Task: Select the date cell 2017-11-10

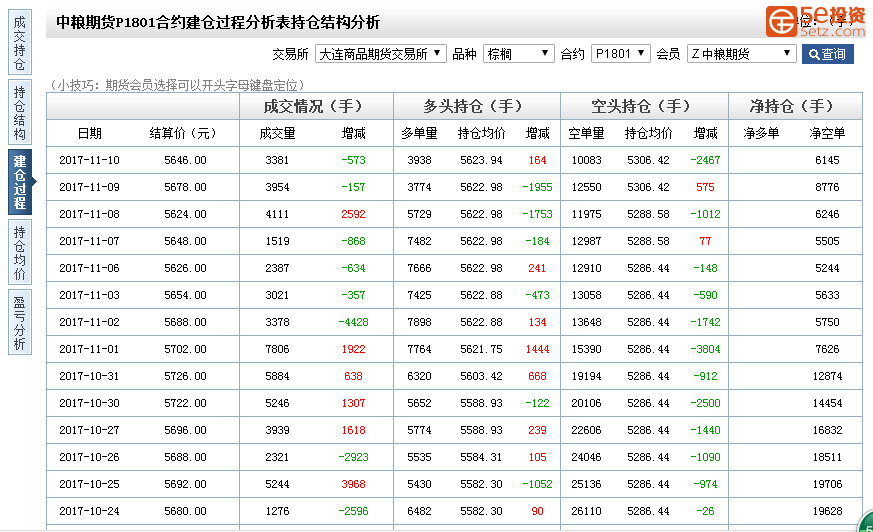Action: point(89,160)
